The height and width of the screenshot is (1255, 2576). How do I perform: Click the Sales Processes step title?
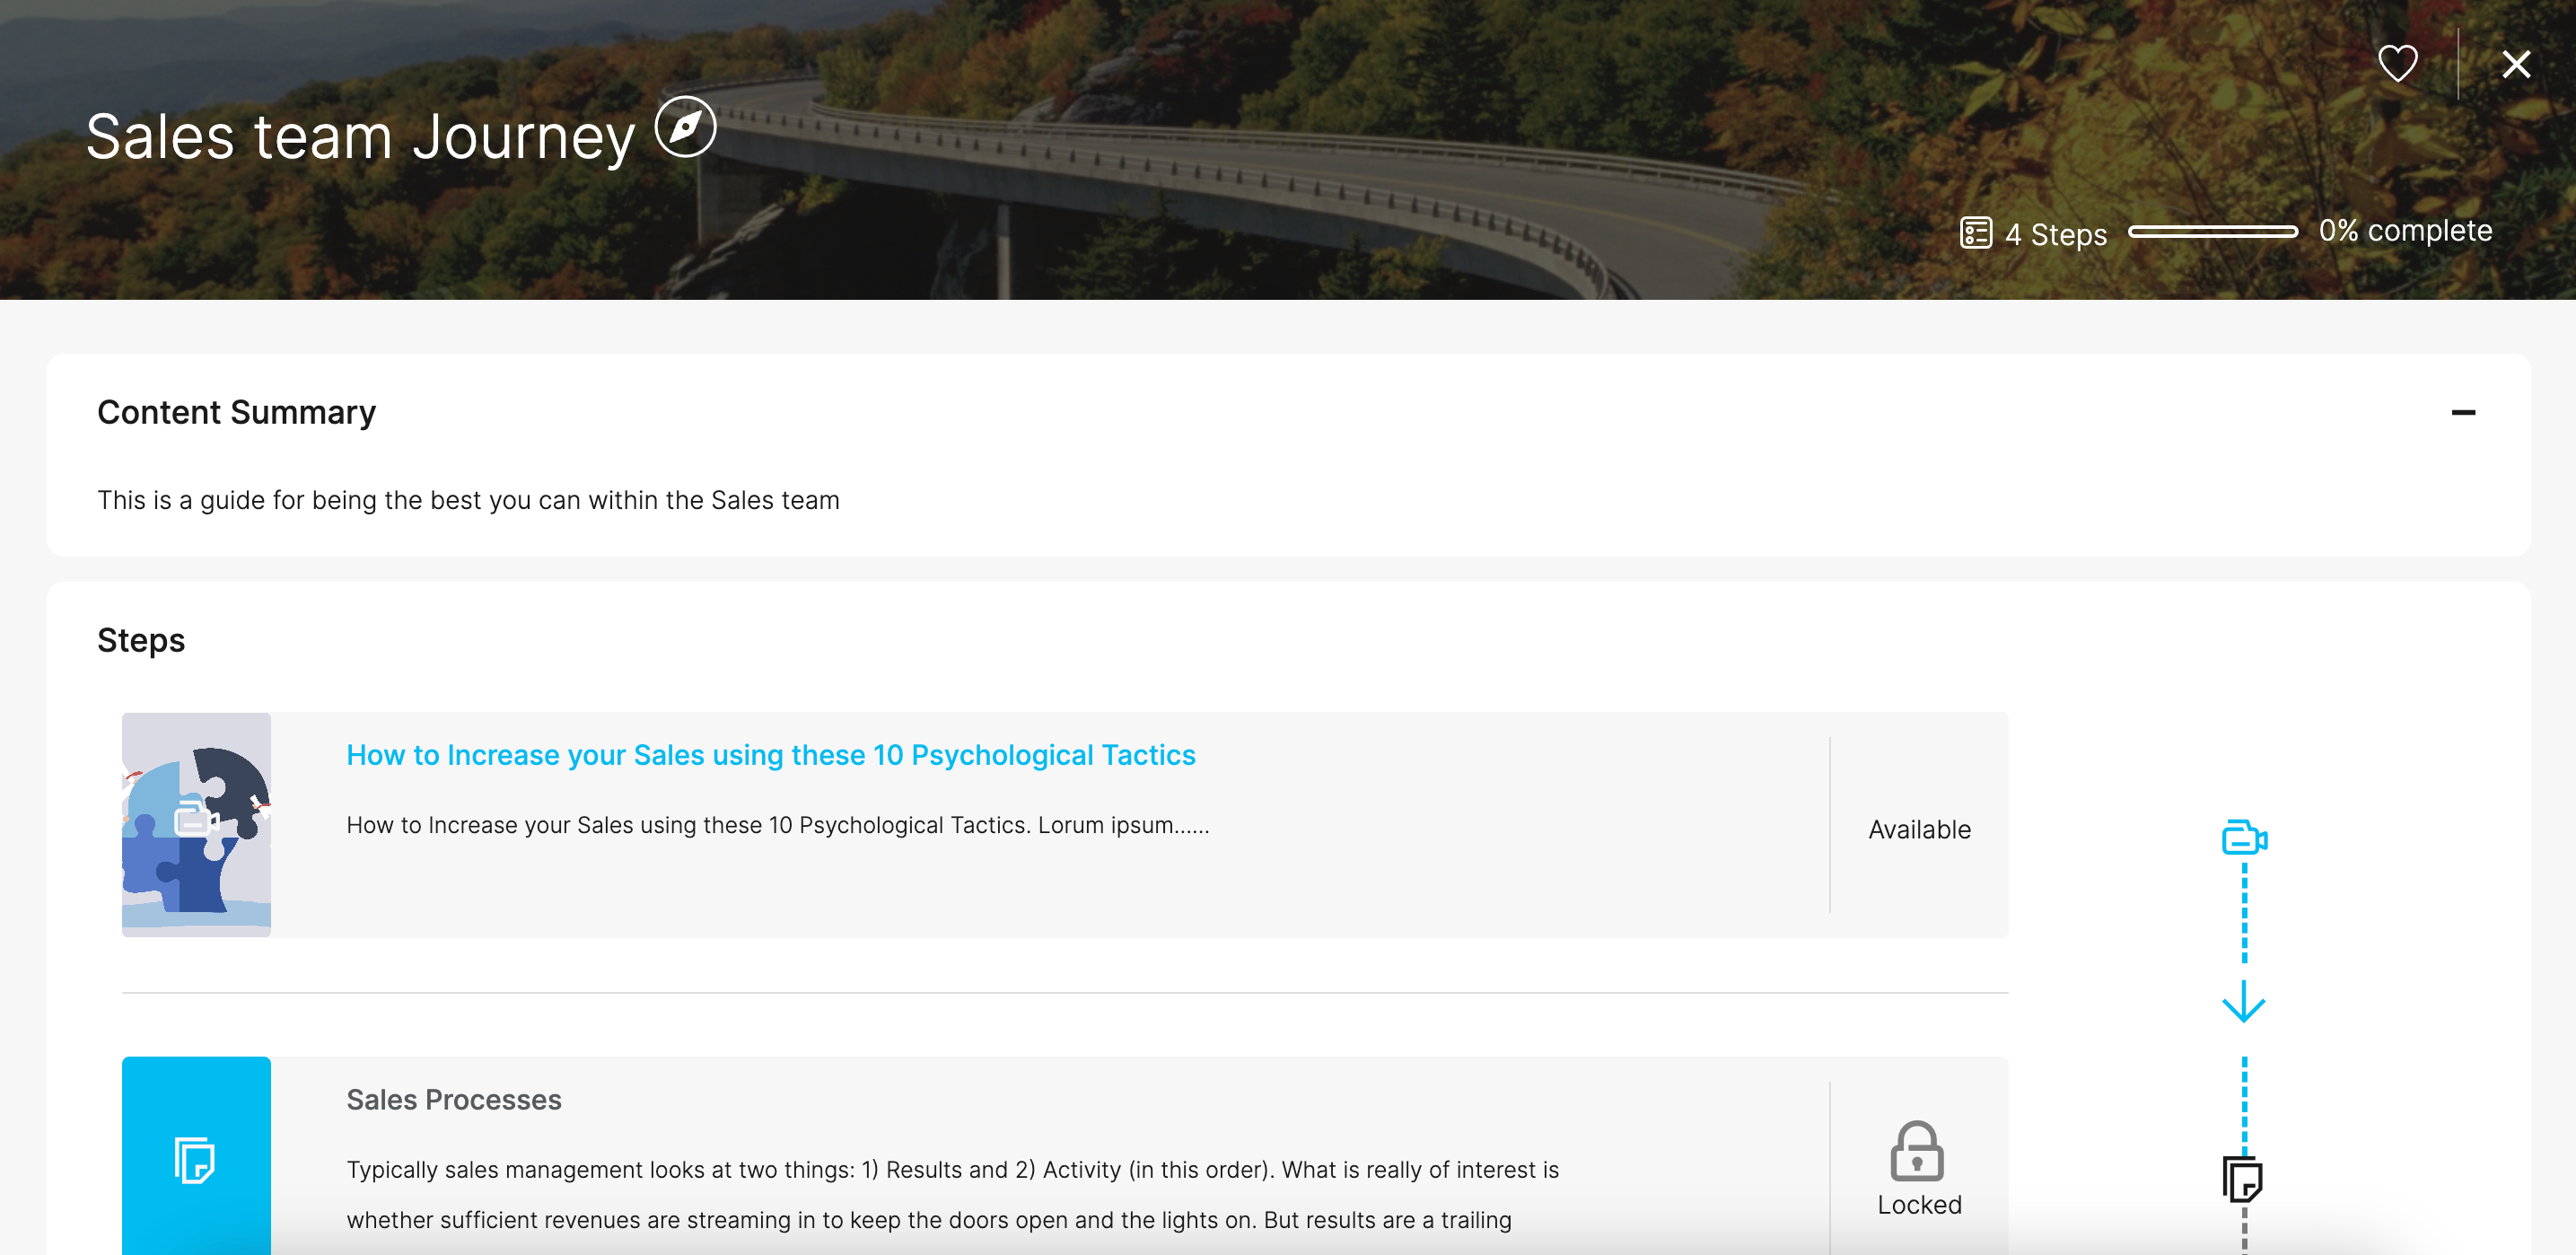[453, 1099]
